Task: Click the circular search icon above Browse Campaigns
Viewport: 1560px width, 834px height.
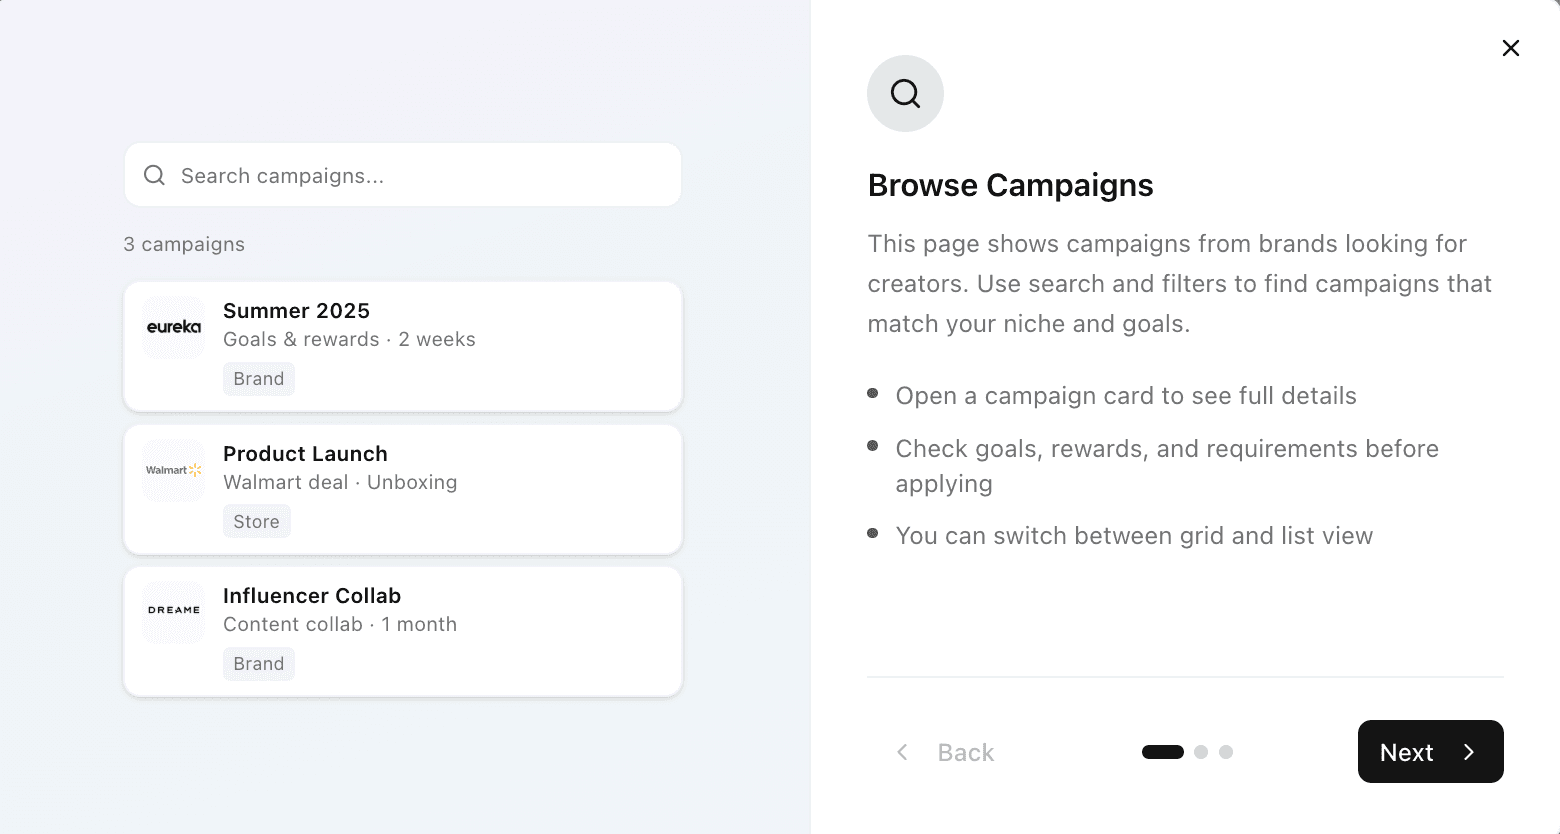Action: coord(905,93)
